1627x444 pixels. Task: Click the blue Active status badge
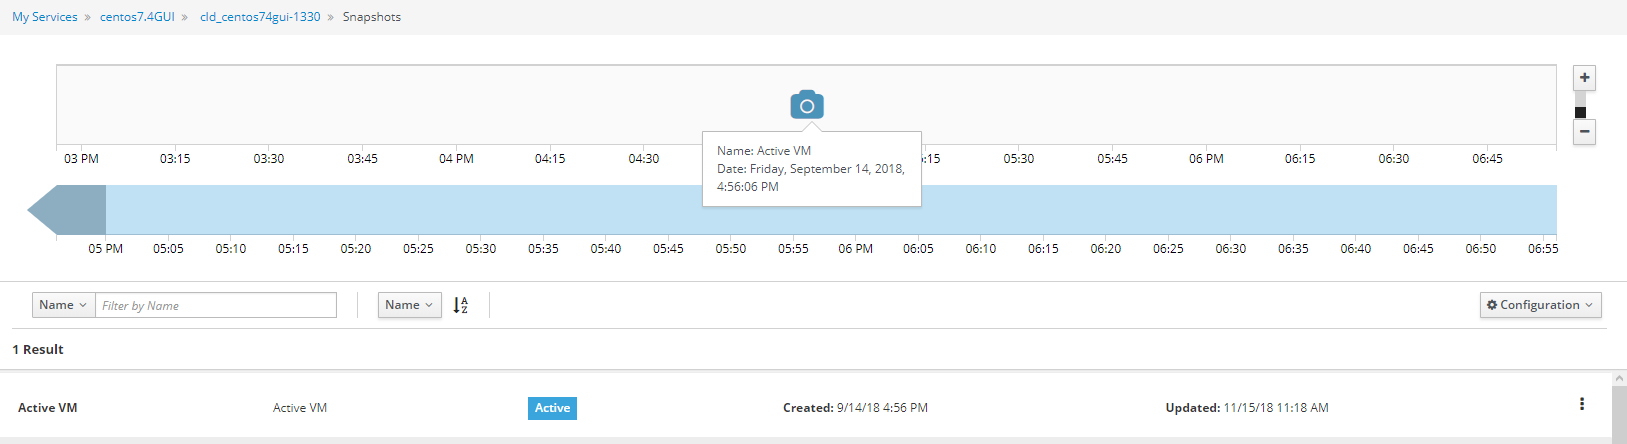(552, 408)
